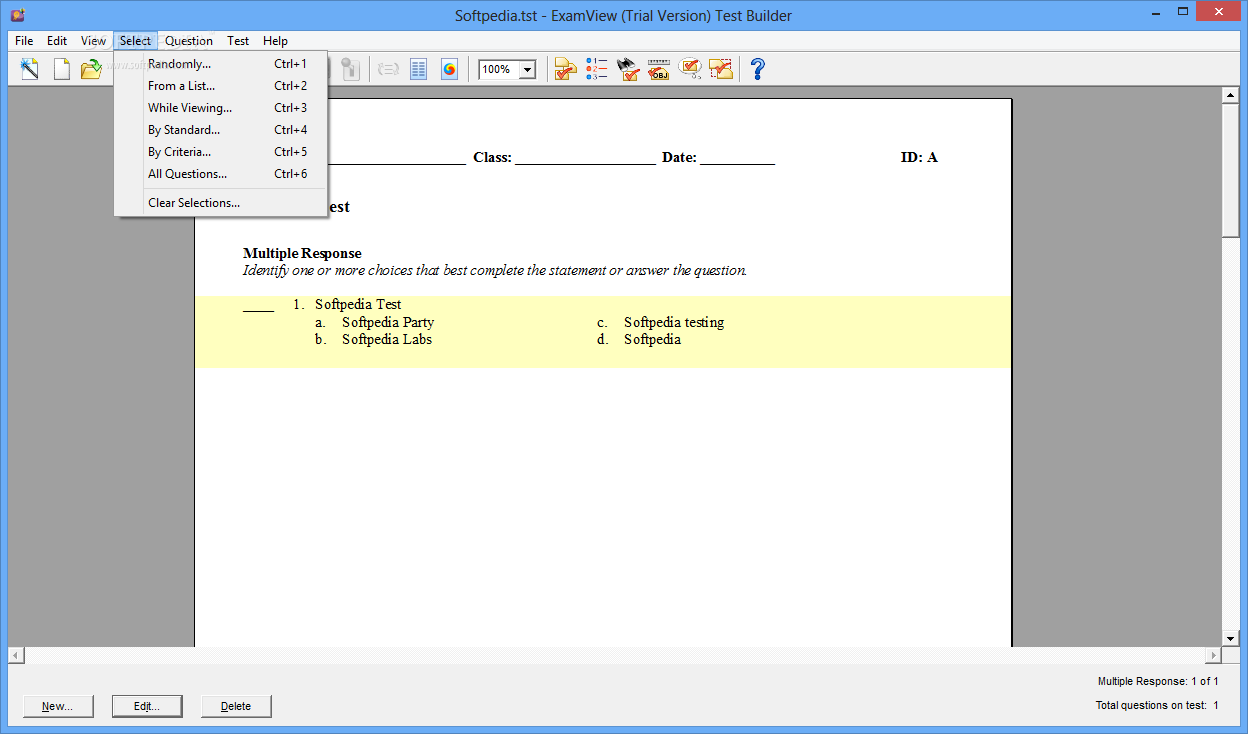Click answer choice d 'Softpedia'
The height and width of the screenshot is (734, 1248).
point(652,339)
